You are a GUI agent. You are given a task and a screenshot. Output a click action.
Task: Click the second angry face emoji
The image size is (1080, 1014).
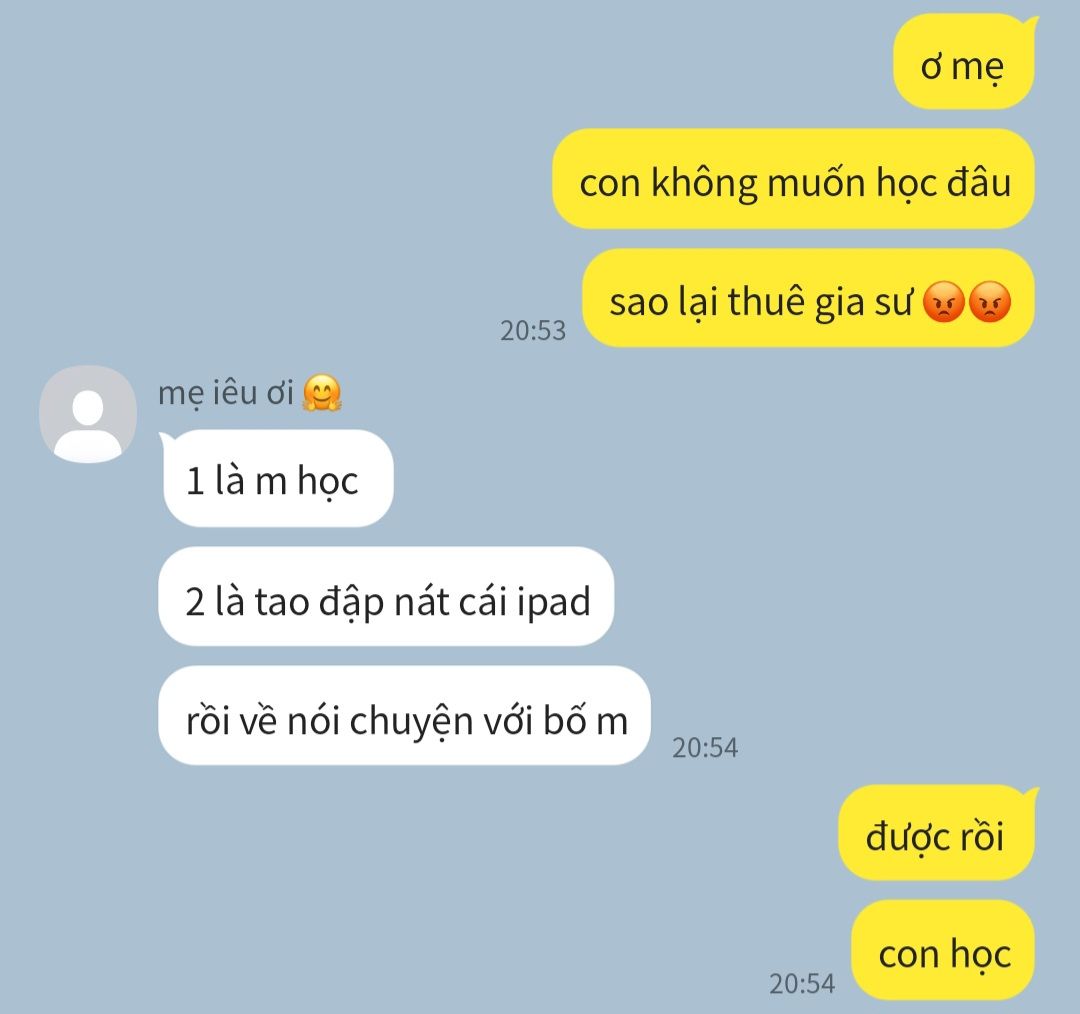[990, 302]
